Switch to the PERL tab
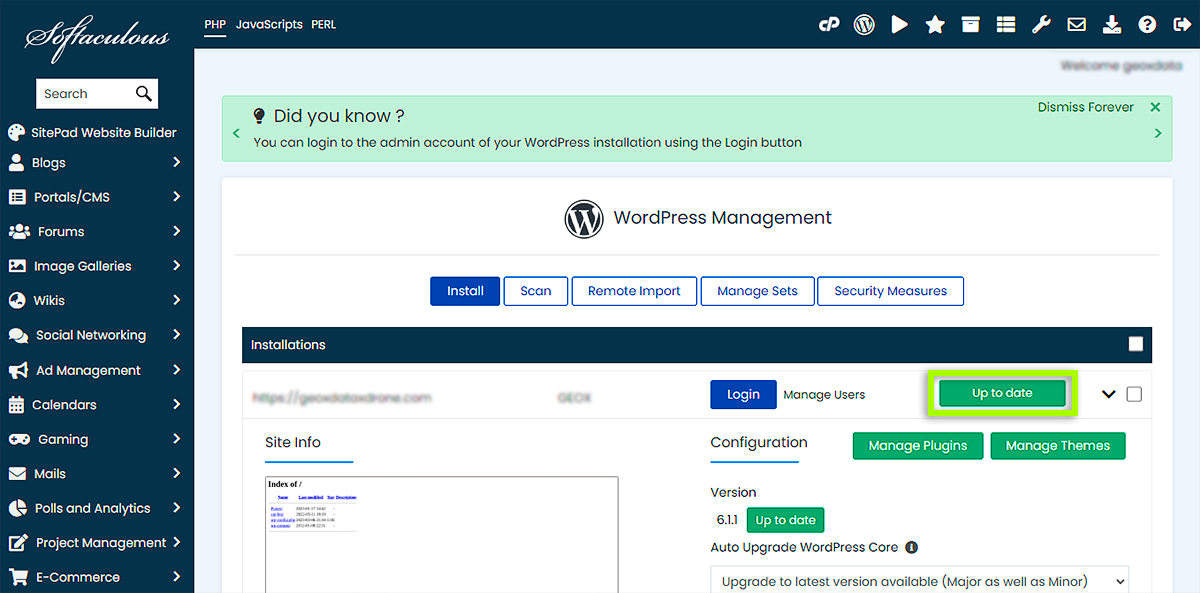 (x=323, y=24)
